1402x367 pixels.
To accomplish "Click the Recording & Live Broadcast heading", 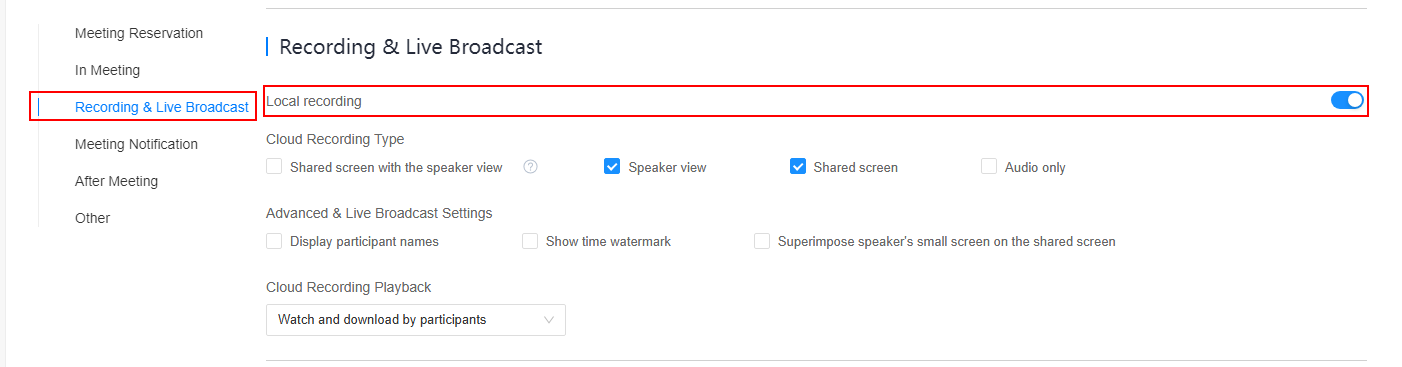I will 411,46.
